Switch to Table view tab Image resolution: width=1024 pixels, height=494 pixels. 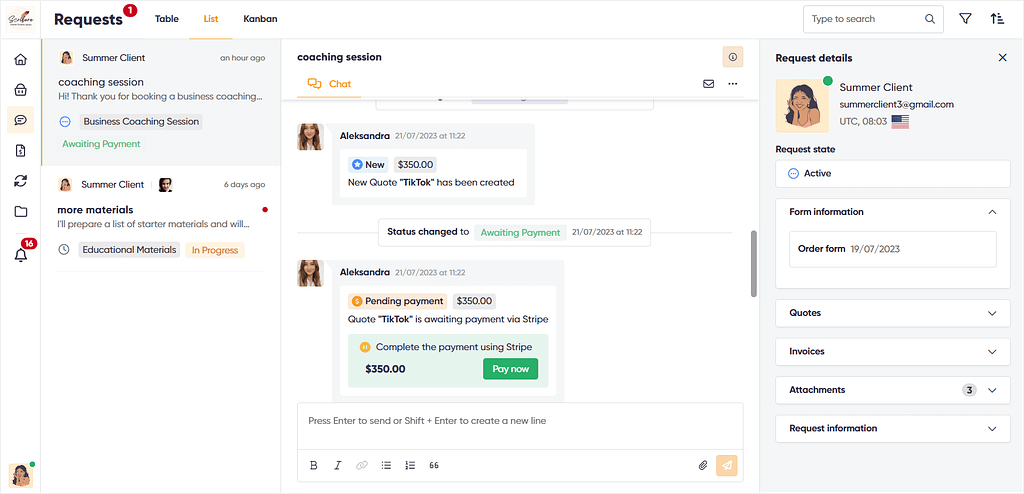tap(167, 19)
